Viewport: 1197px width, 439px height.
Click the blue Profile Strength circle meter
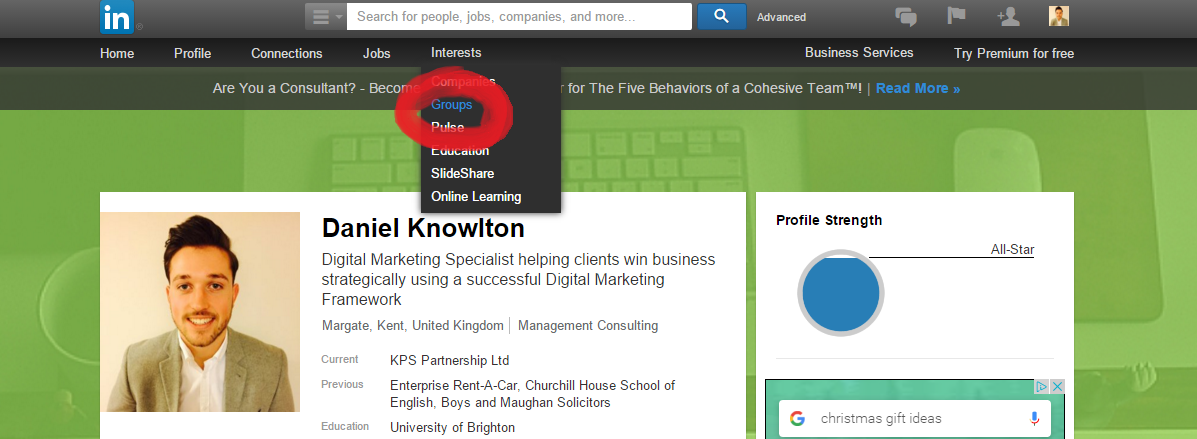tap(840, 295)
